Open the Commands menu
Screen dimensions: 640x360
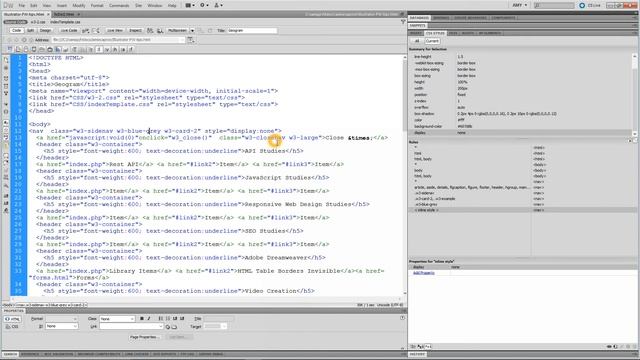click(119, 6)
